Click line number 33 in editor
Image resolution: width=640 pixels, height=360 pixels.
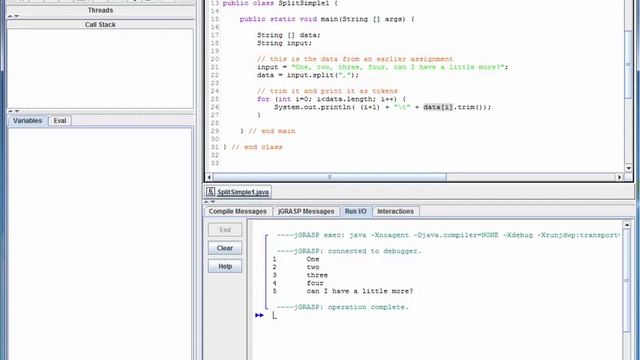215,163
